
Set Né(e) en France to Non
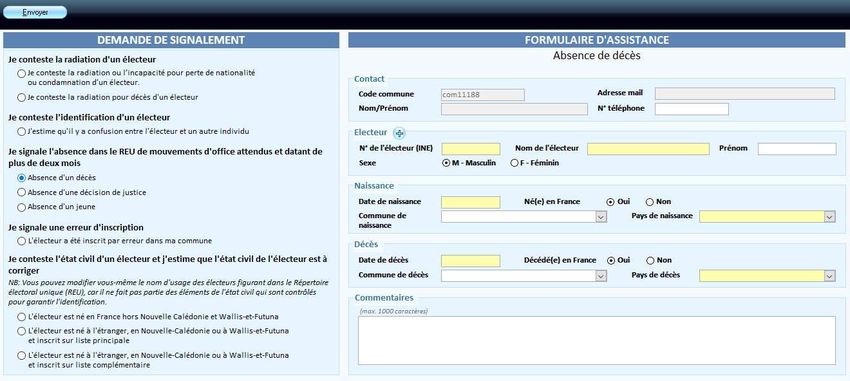pos(649,202)
